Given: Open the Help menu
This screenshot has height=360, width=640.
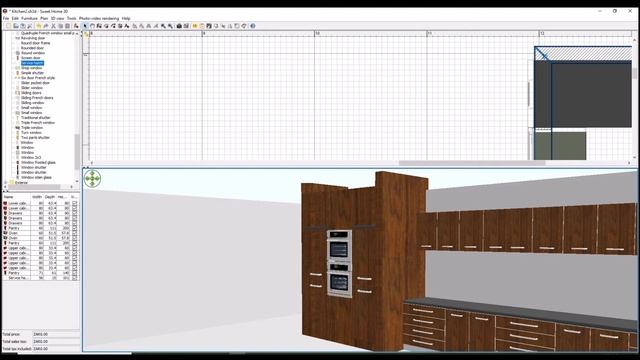Looking at the screenshot, I should pyautogui.click(x=126, y=18).
